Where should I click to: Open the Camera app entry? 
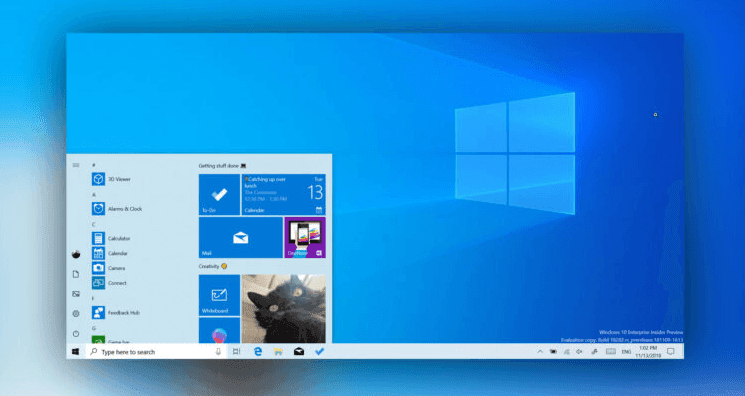coord(109,268)
